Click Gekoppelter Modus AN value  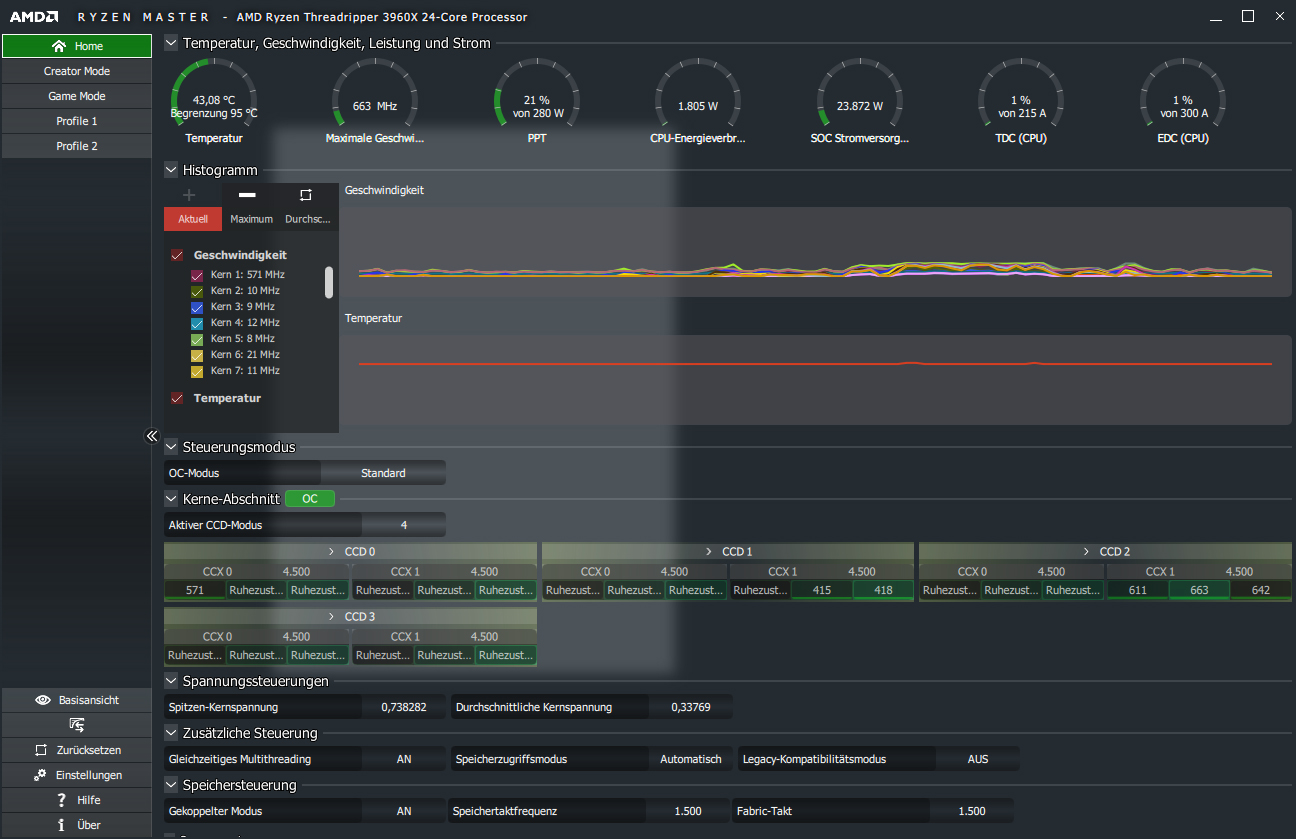(x=404, y=811)
